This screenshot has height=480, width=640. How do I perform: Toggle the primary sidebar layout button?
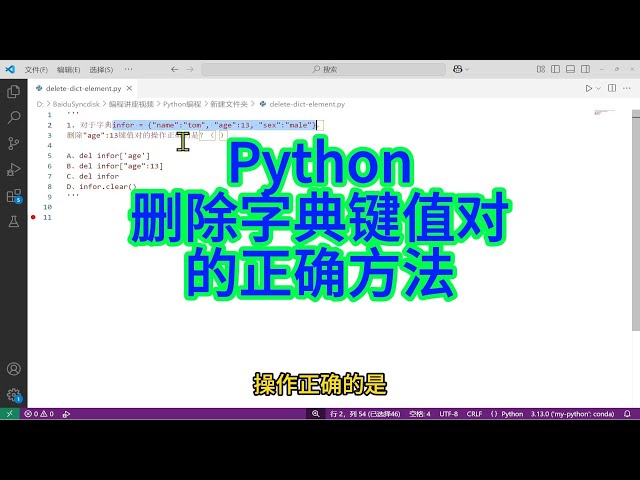pos(556,69)
